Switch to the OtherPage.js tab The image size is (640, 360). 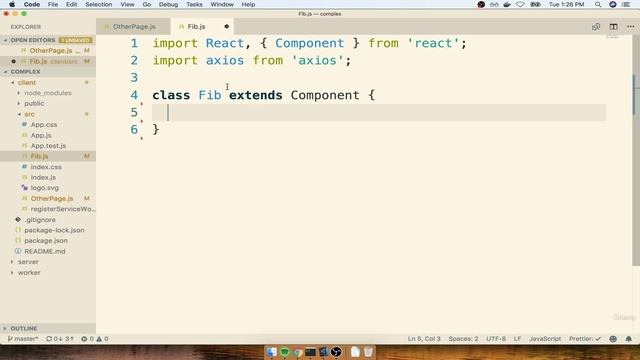click(x=134, y=27)
